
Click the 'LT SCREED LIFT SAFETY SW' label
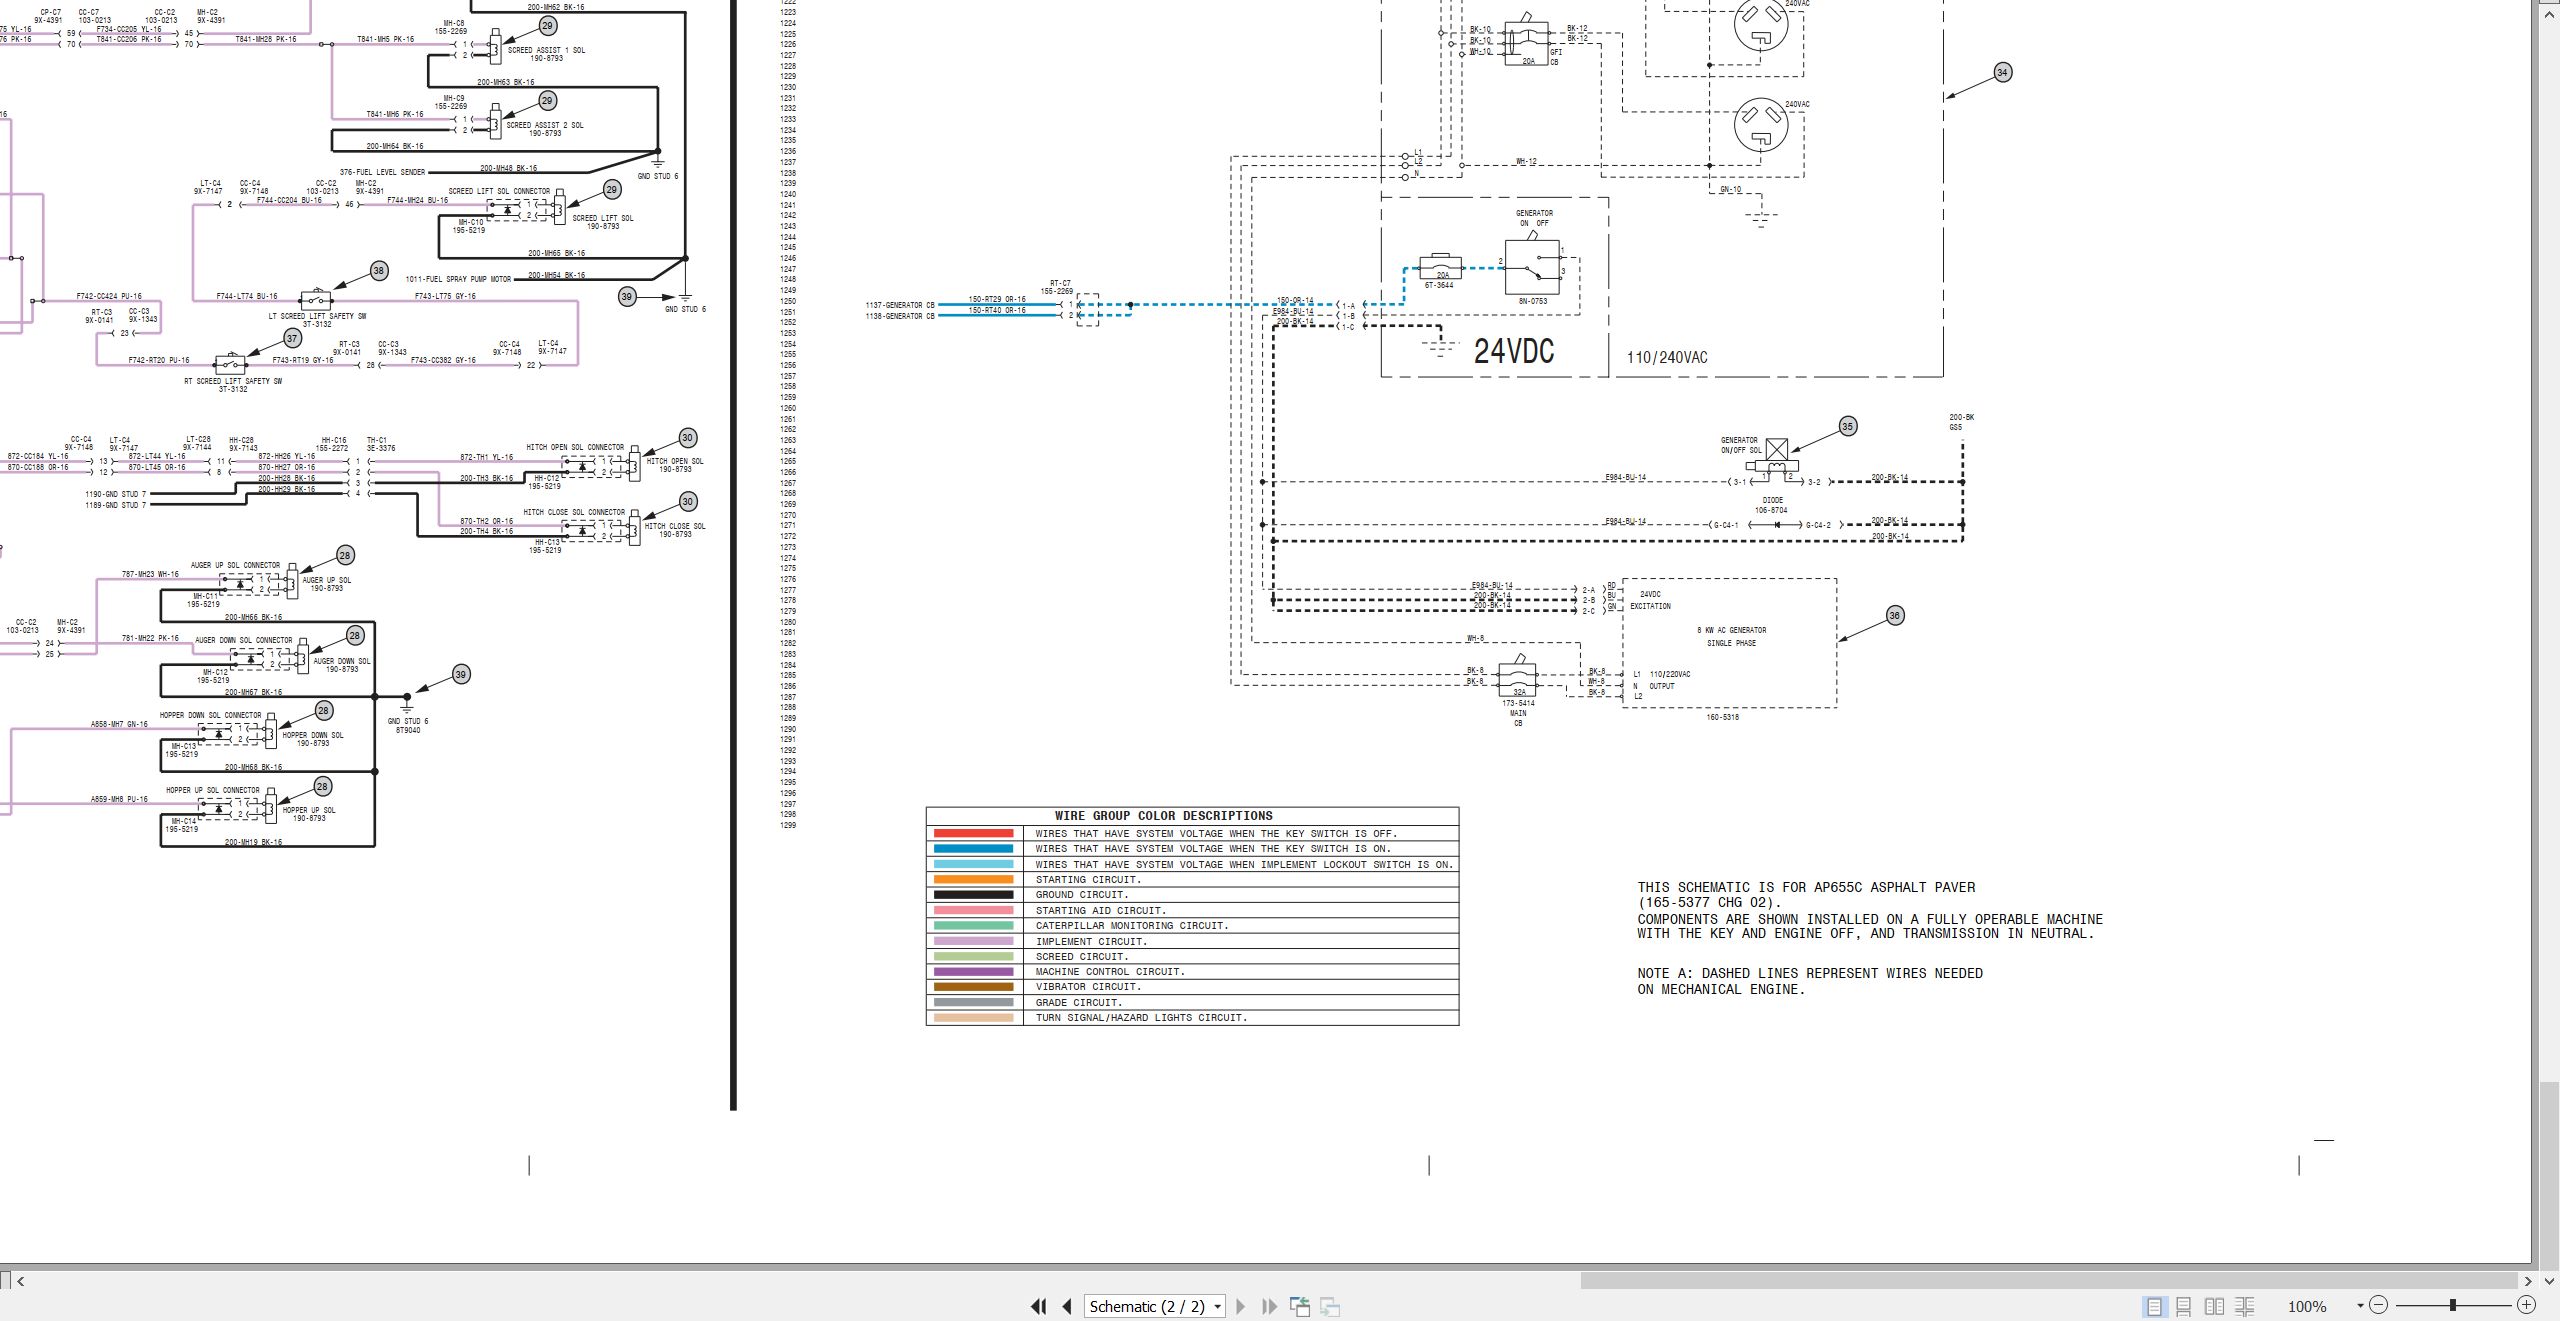(317, 316)
